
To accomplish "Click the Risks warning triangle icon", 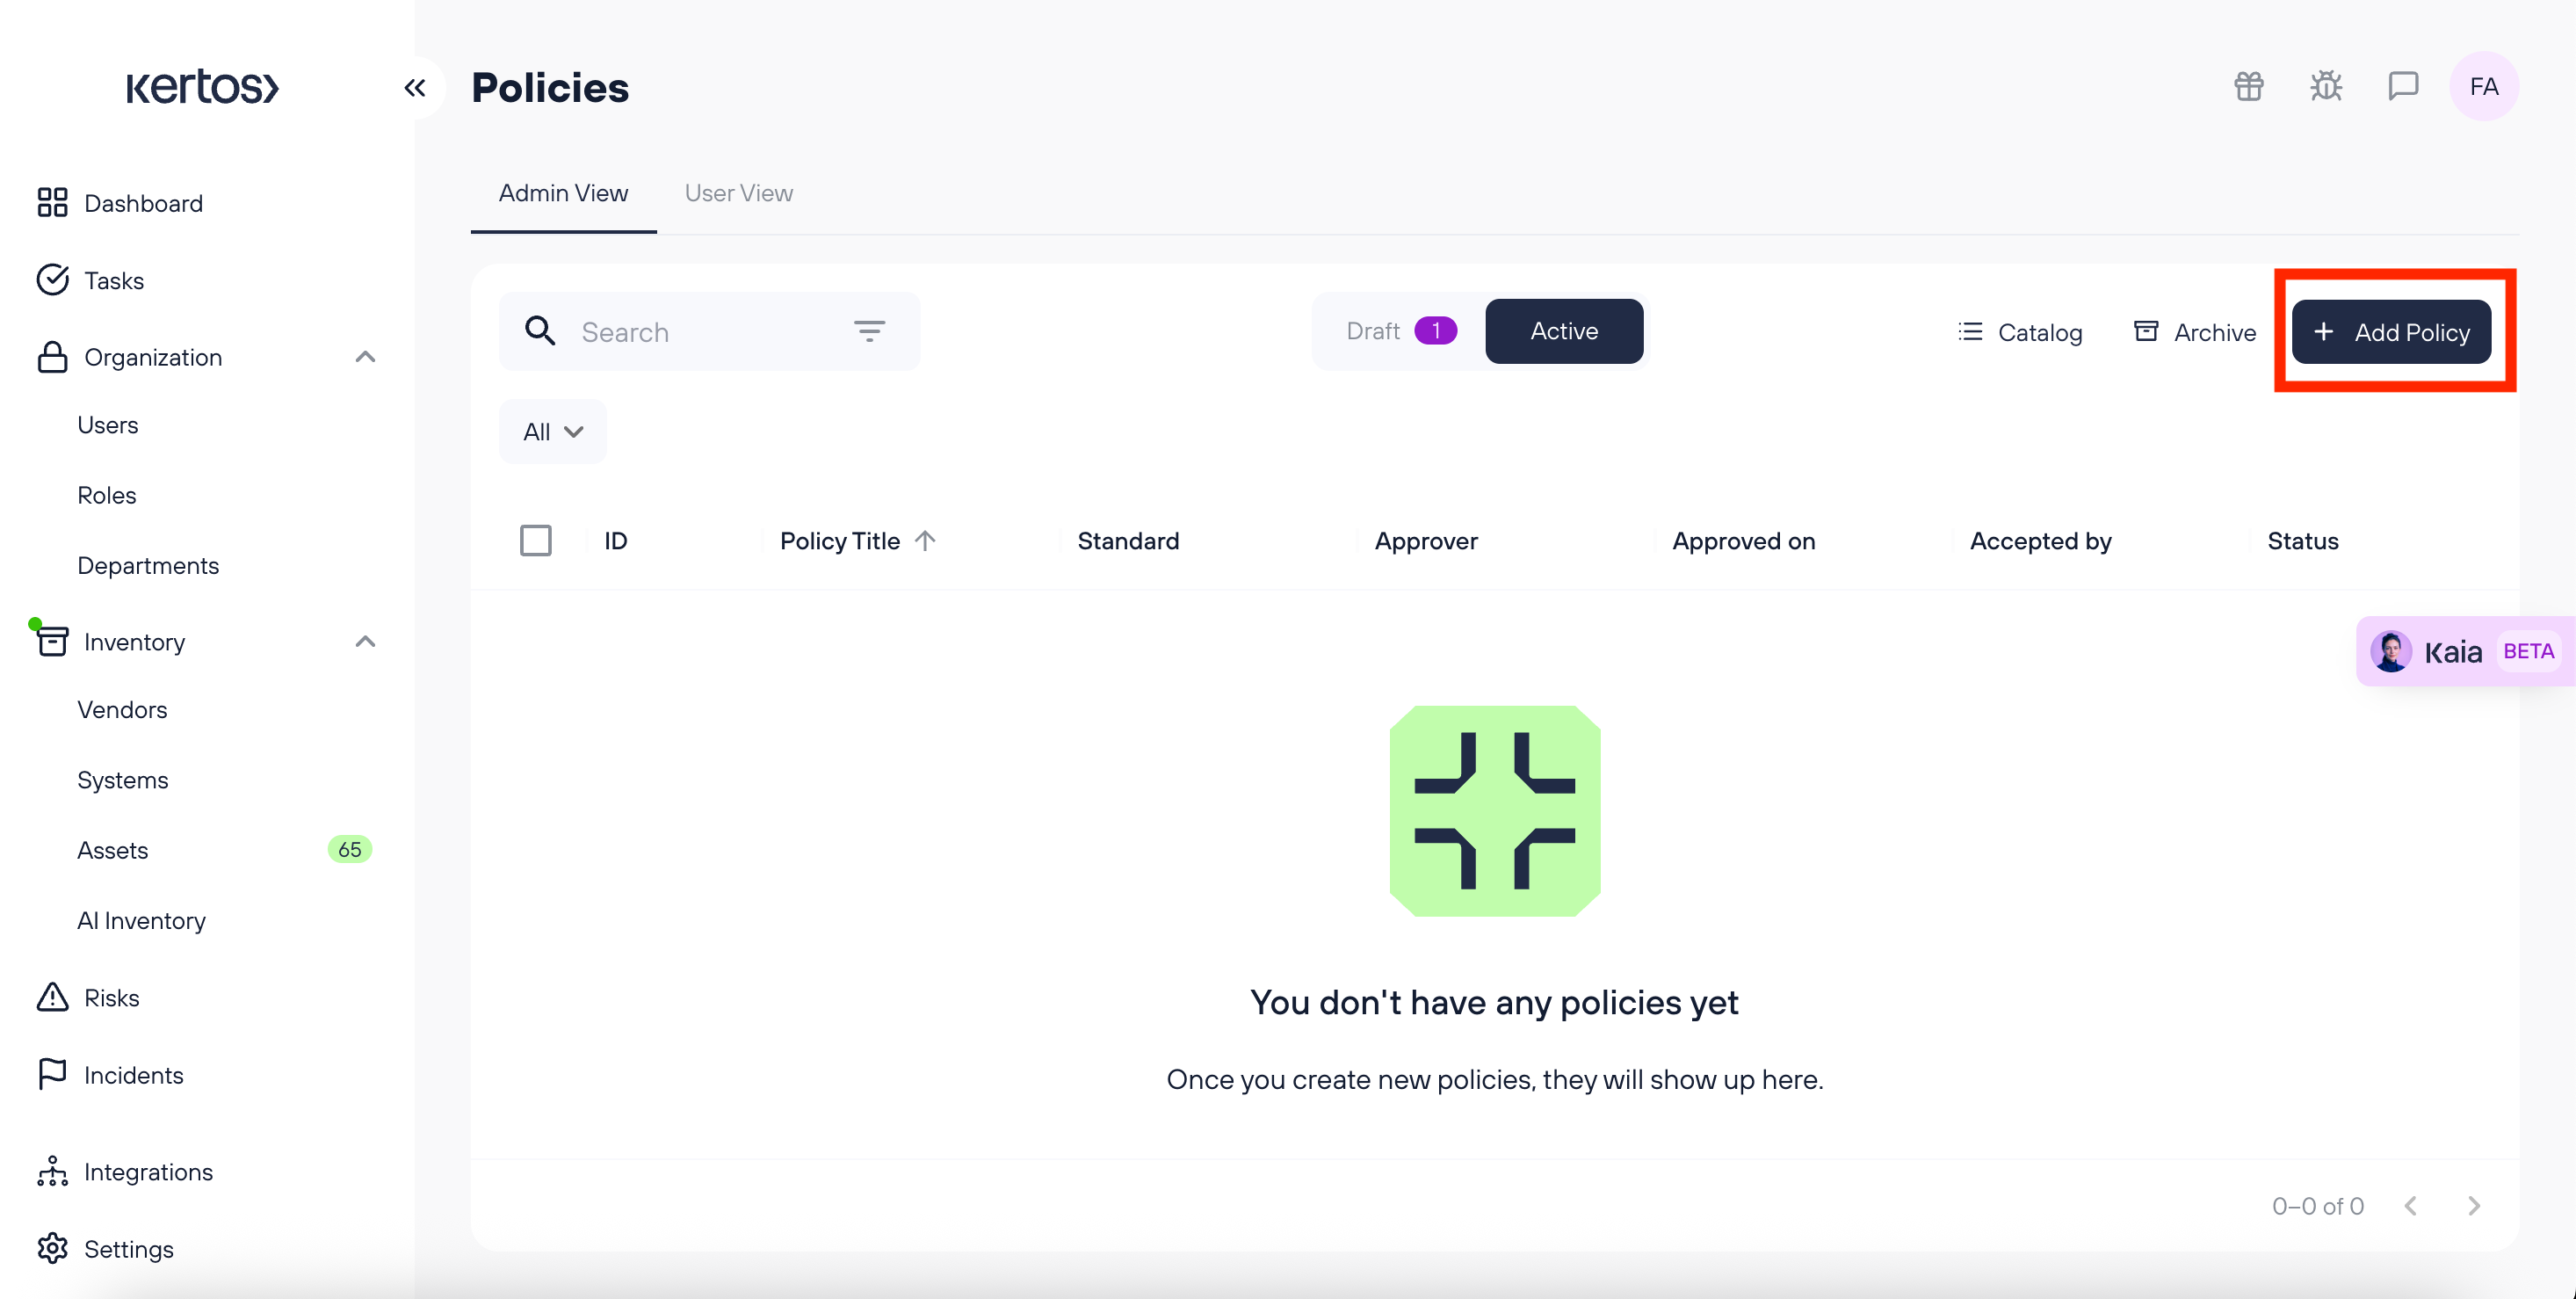I will [x=52, y=997].
